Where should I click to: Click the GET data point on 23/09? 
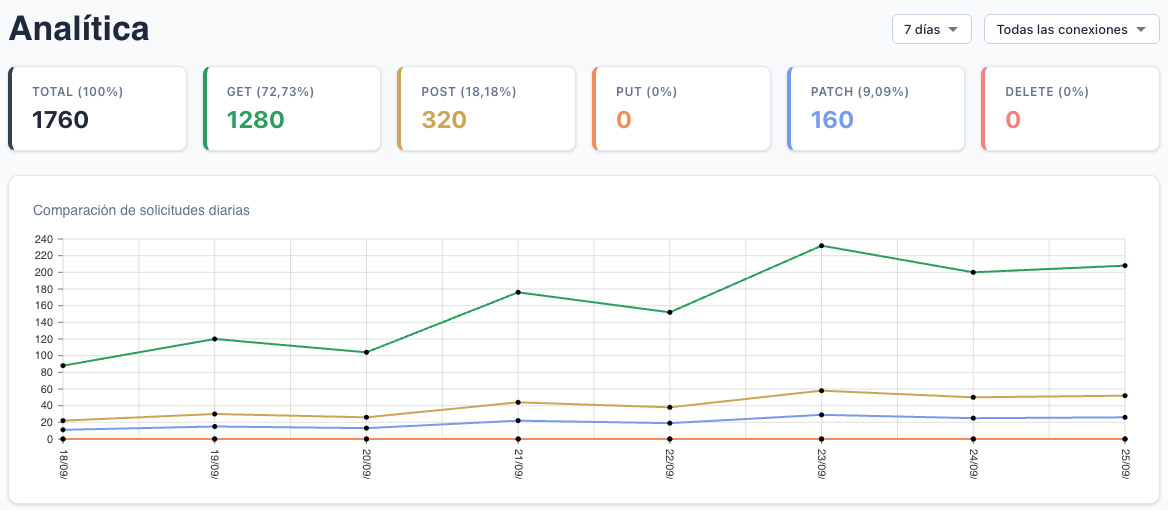click(821, 246)
